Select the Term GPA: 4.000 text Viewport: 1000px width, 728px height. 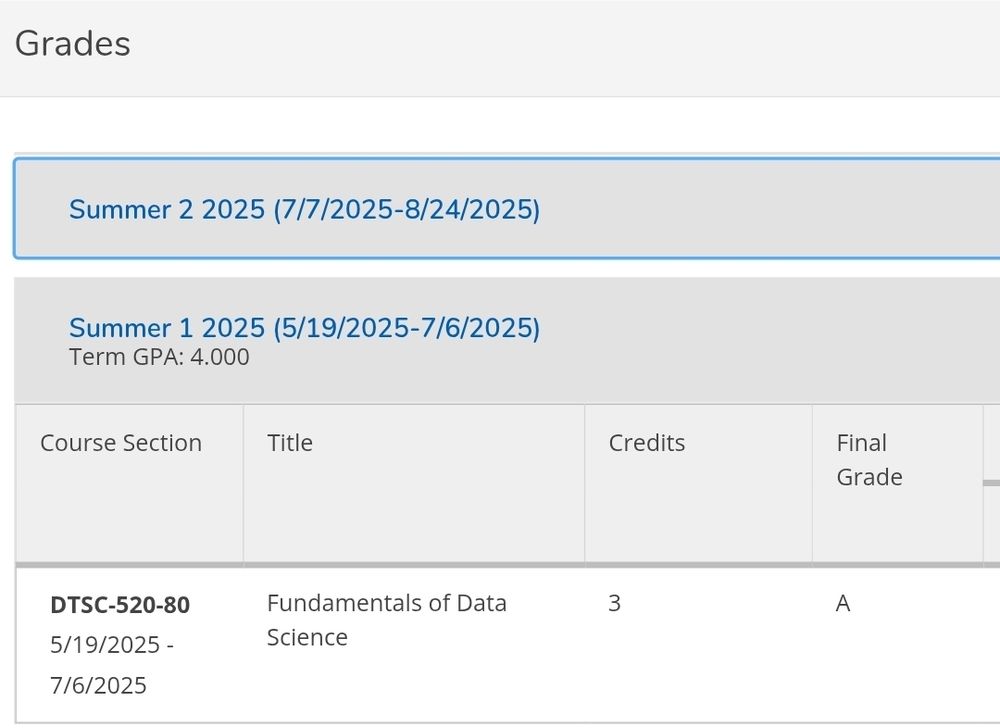[x=159, y=357]
